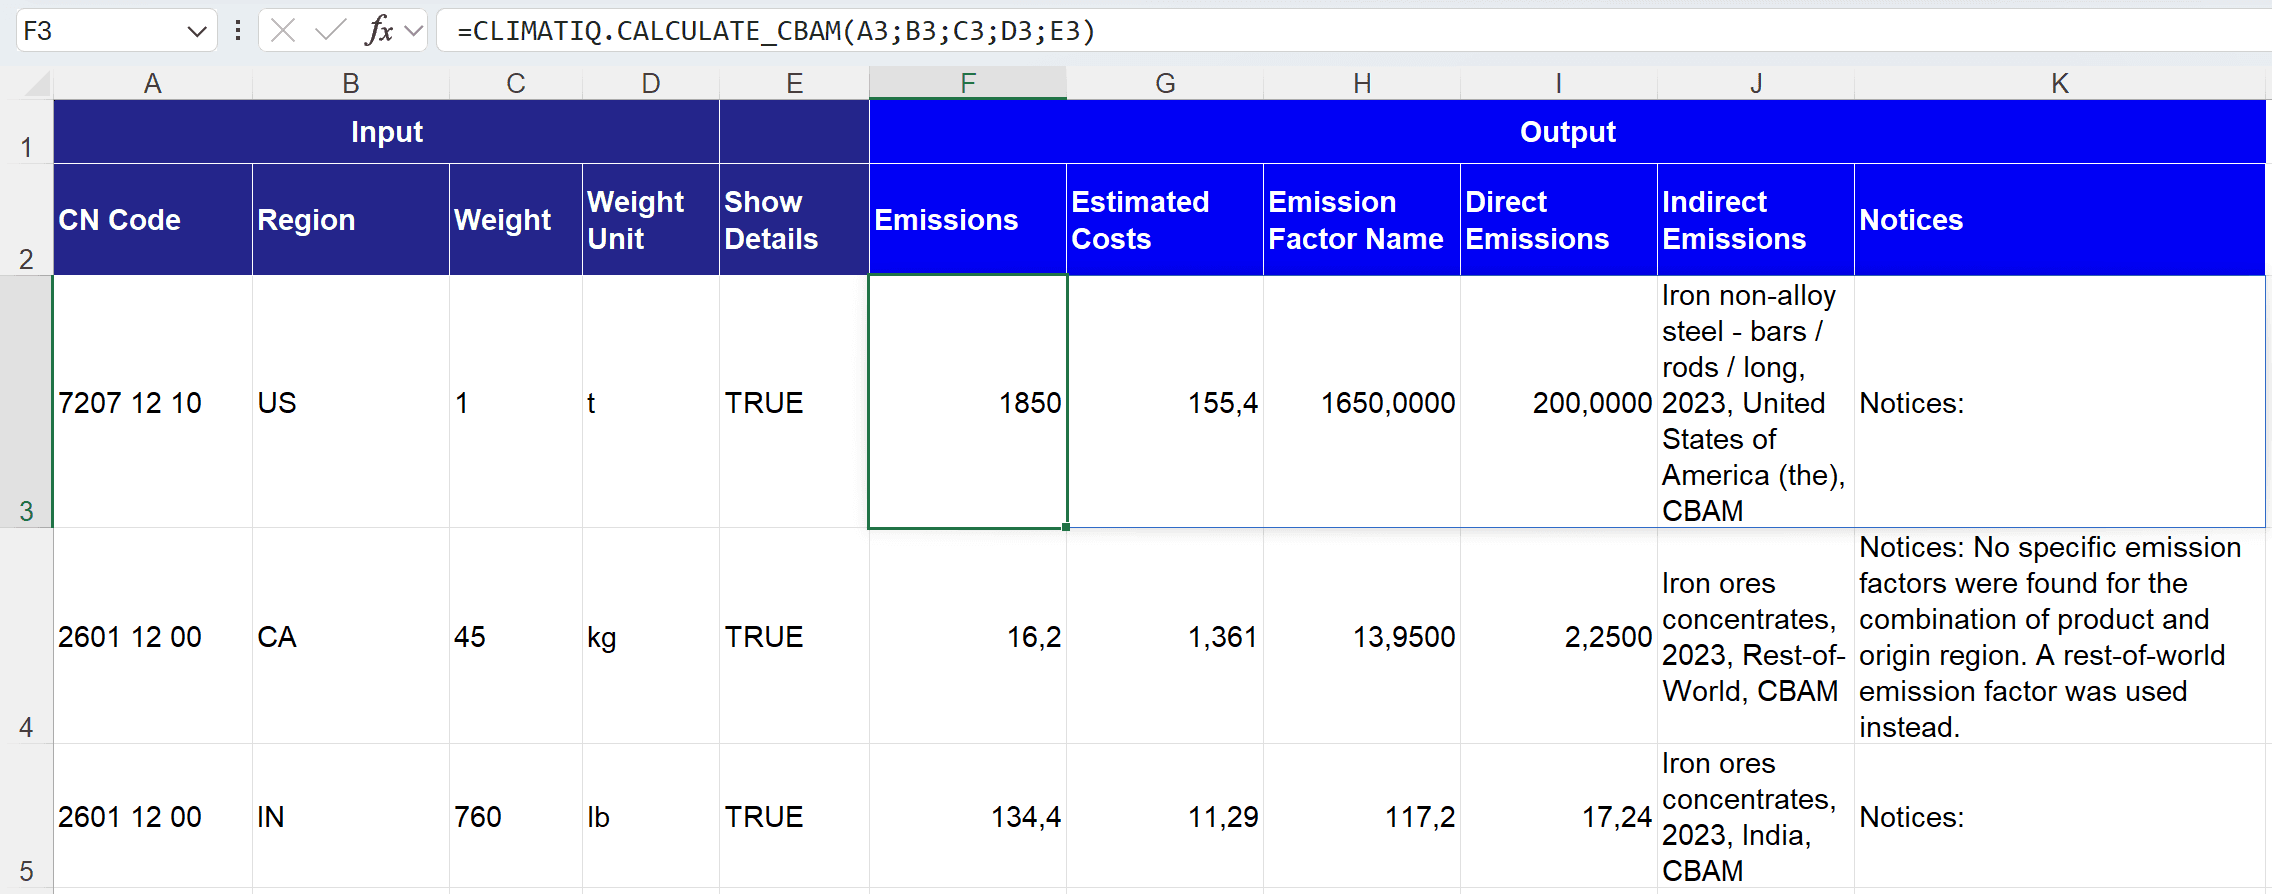2272x894 pixels.
Task: Select row 1 header
Action: tap(26, 132)
